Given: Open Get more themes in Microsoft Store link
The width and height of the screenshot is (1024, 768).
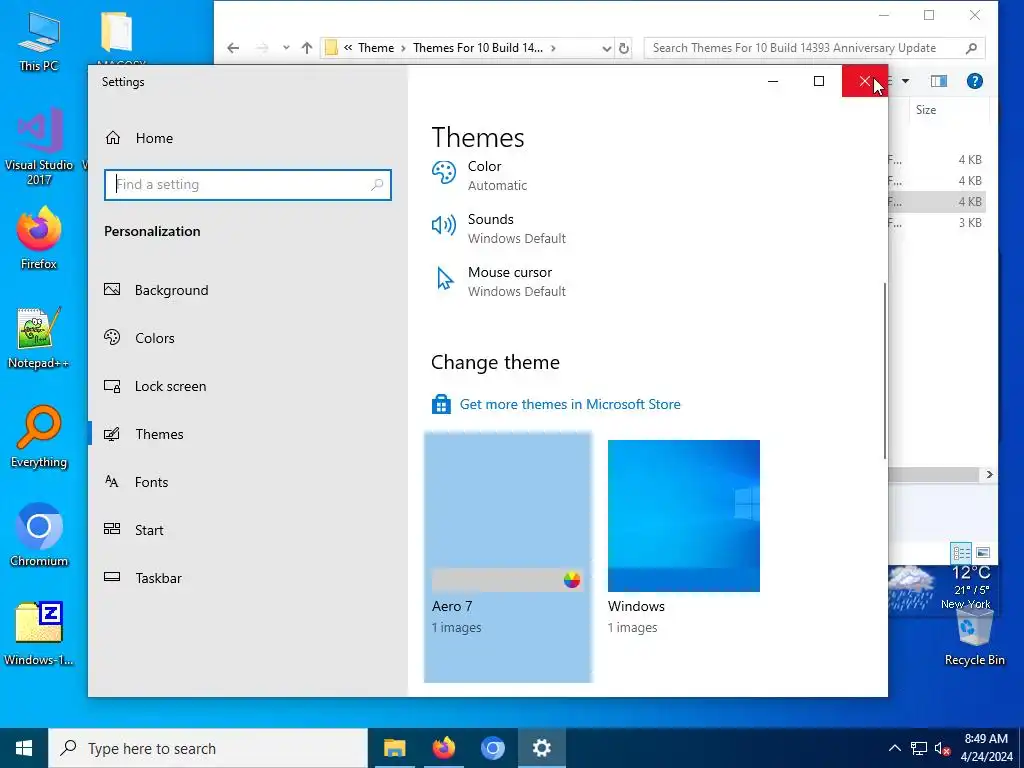Looking at the screenshot, I should point(570,404).
